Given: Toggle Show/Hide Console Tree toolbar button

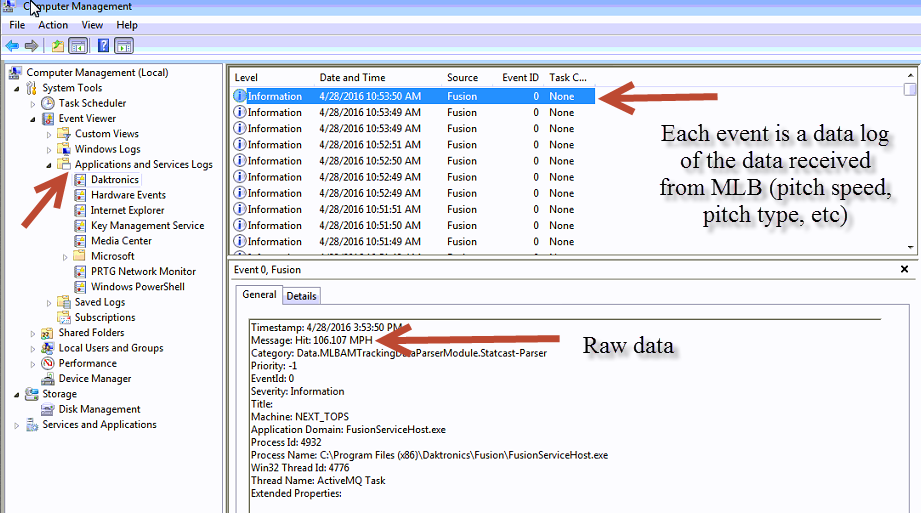Looking at the screenshot, I should tap(78, 45).
